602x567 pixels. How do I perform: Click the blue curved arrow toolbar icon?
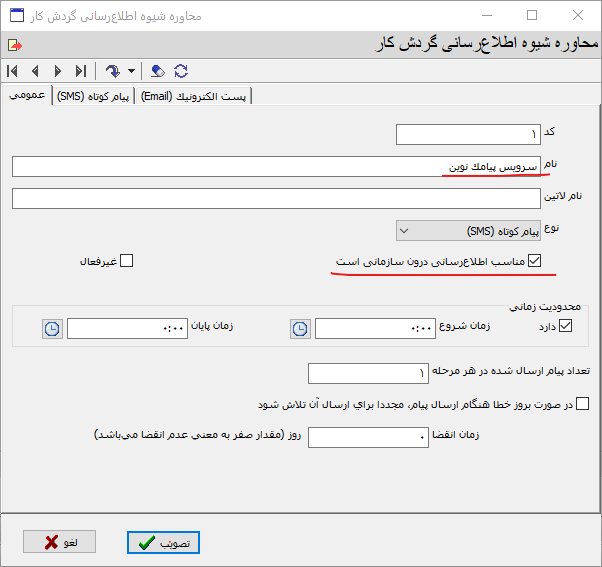point(112,71)
